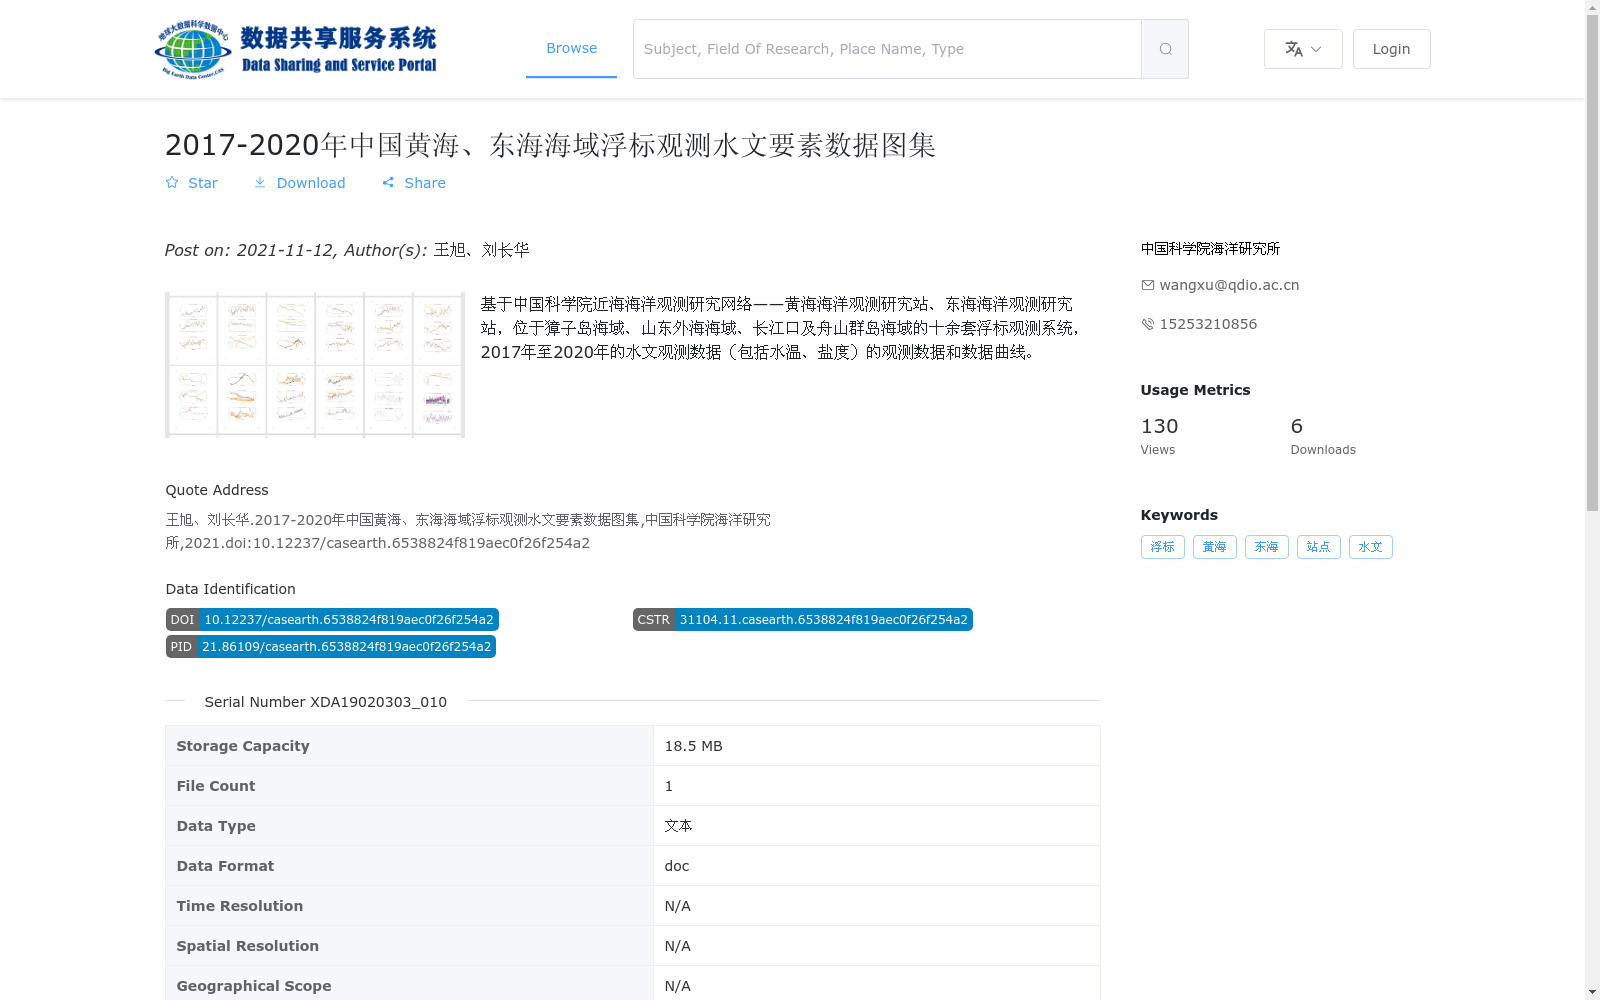Select the 站点 keyword tag

tap(1318, 547)
